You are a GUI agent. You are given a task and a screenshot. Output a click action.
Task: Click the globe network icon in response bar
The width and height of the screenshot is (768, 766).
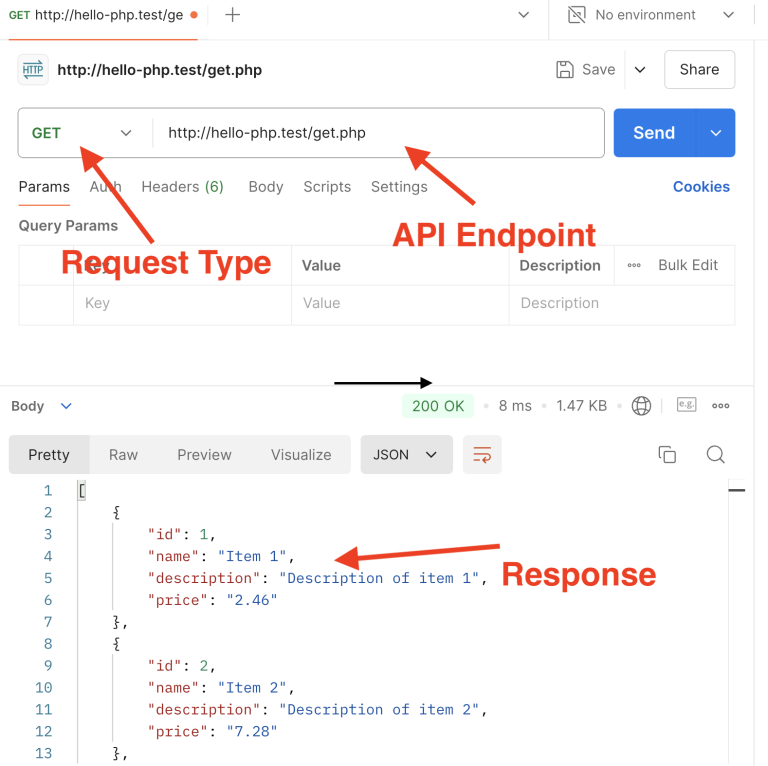point(642,406)
